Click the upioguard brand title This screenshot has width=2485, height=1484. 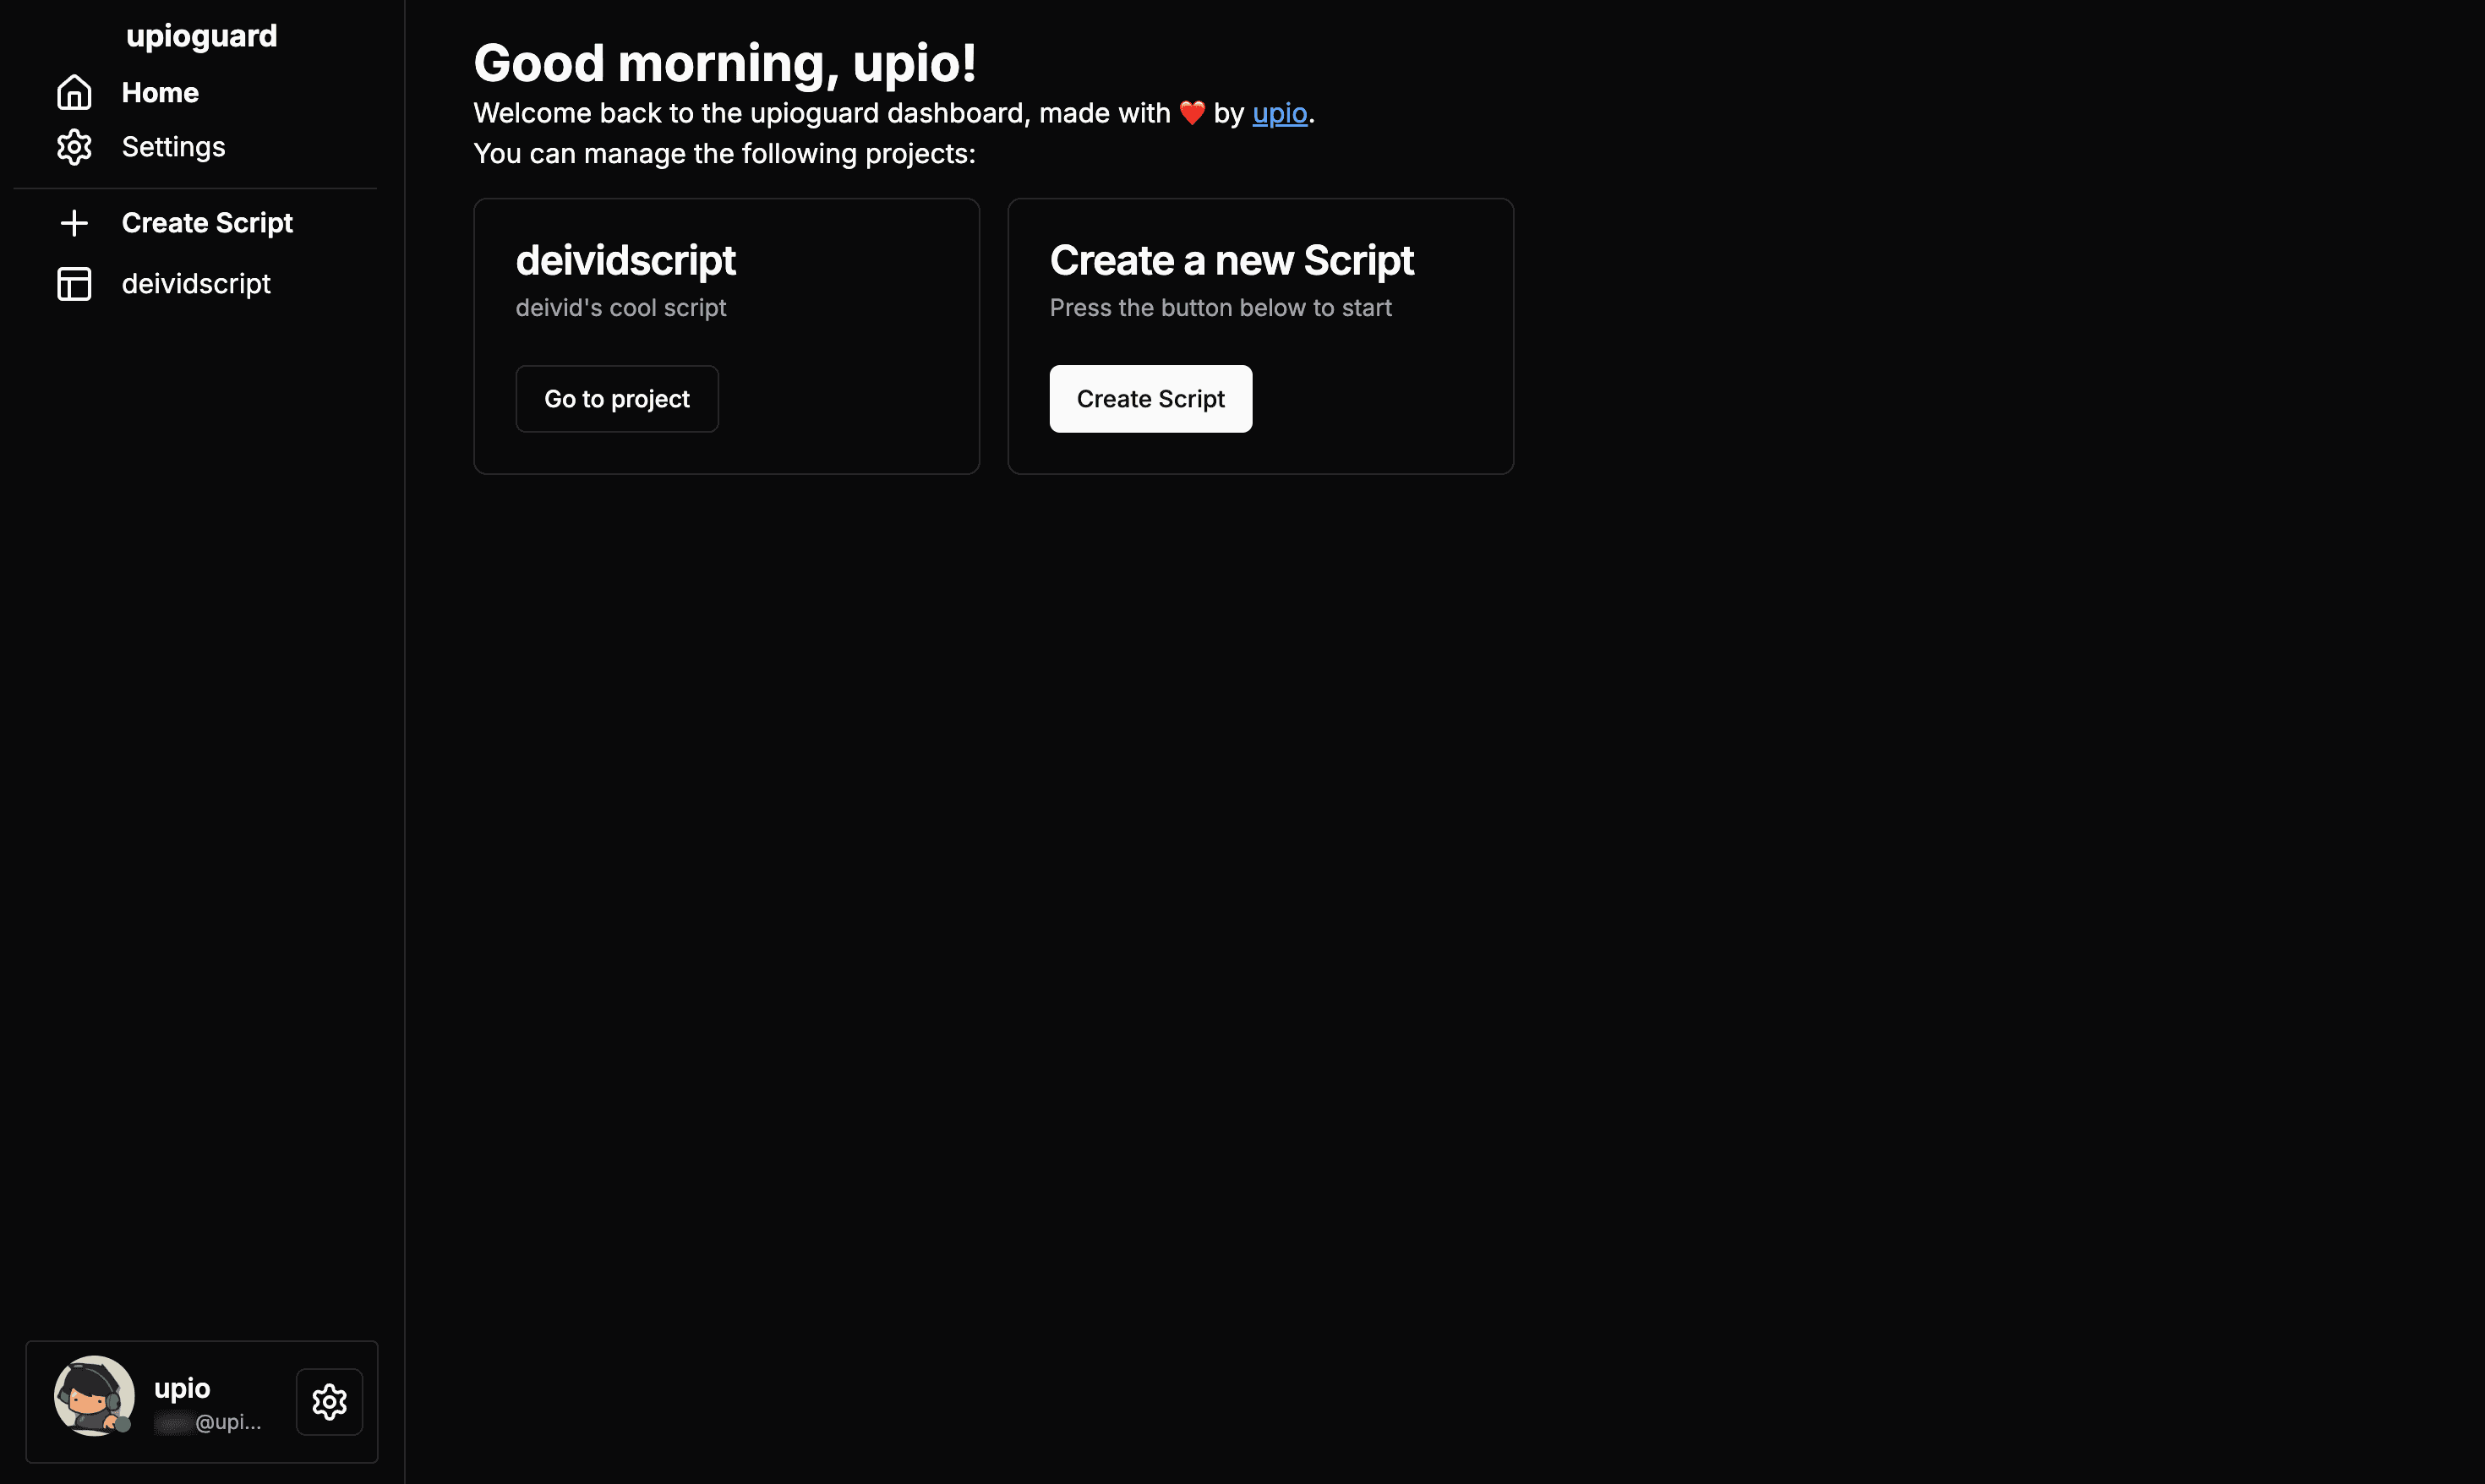201,36
